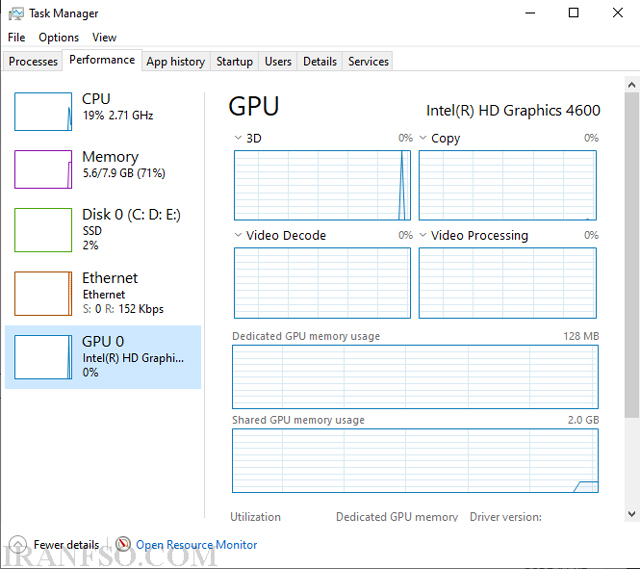
Task: Click the vertical scrollbar thumb
Action: [x=631, y=255]
